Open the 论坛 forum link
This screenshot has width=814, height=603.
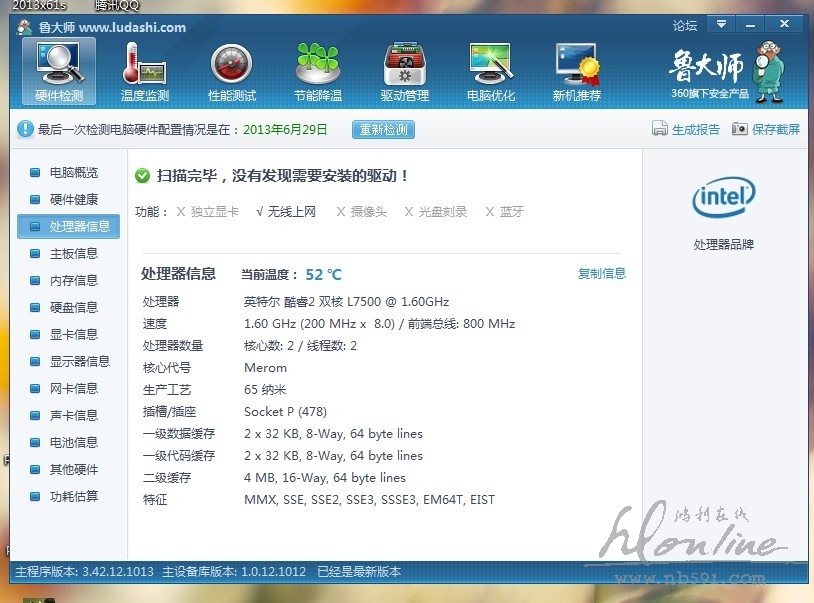pos(685,25)
